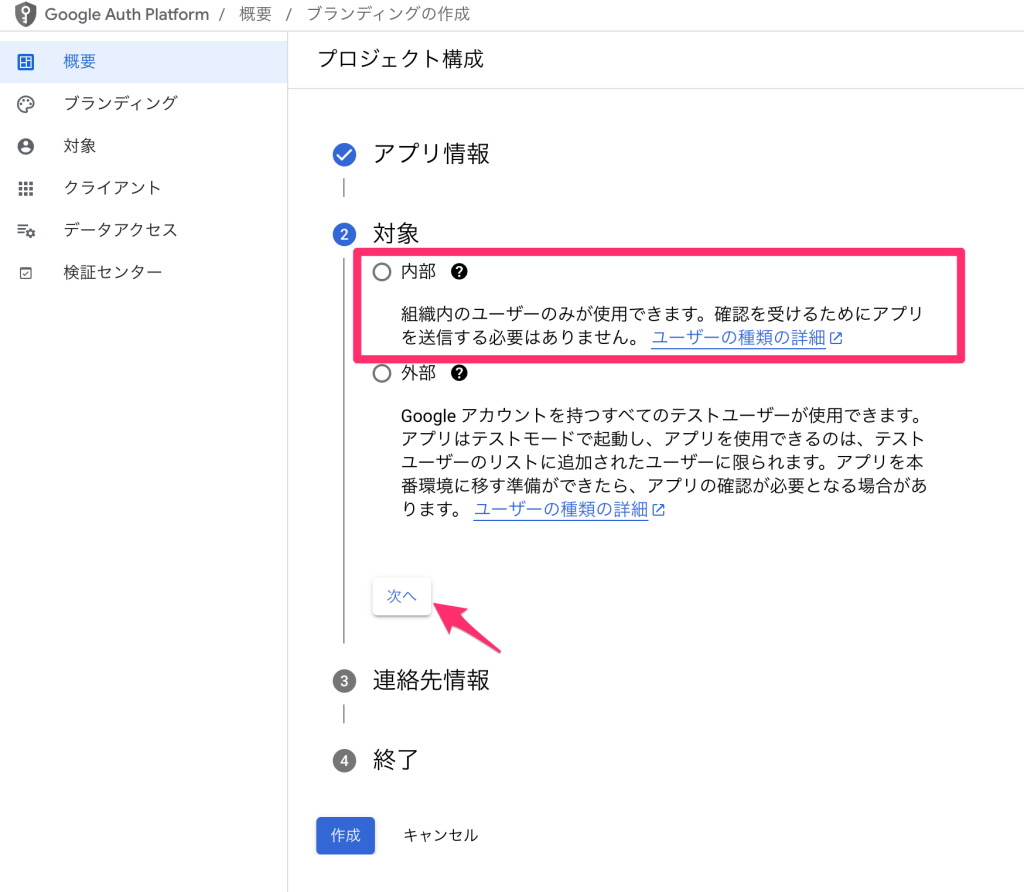Click the 次へ button
The image size is (1024, 892).
(402, 596)
